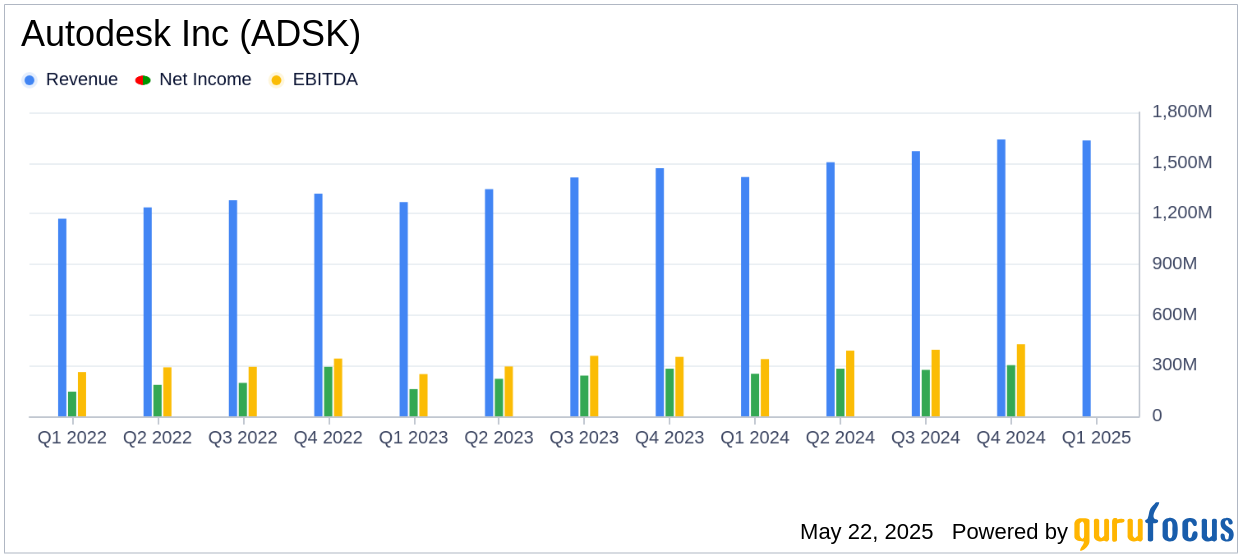The image size is (1242, 557).
Task: Click the Q4 2024 axis label
Action: click(1011, 438)
